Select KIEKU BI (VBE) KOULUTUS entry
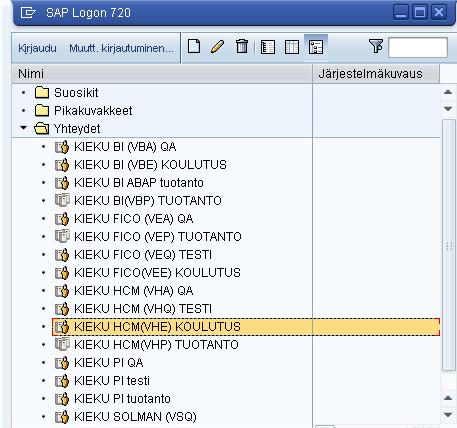 click(150, 165)
